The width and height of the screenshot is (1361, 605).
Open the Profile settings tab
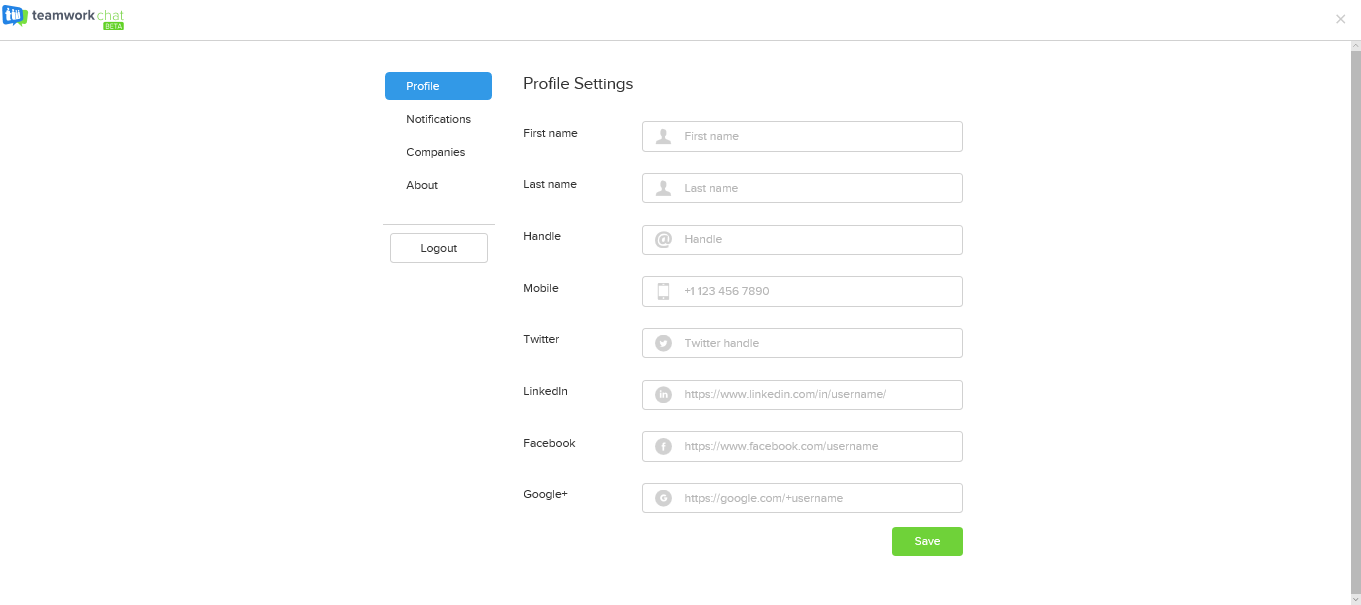[x=438, y=86]
